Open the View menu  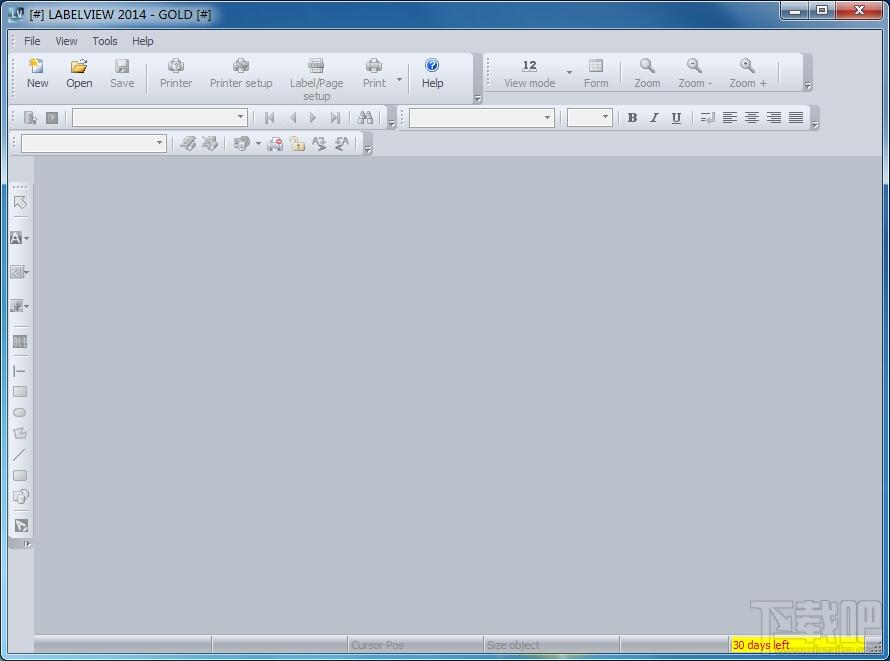point(66,41)
